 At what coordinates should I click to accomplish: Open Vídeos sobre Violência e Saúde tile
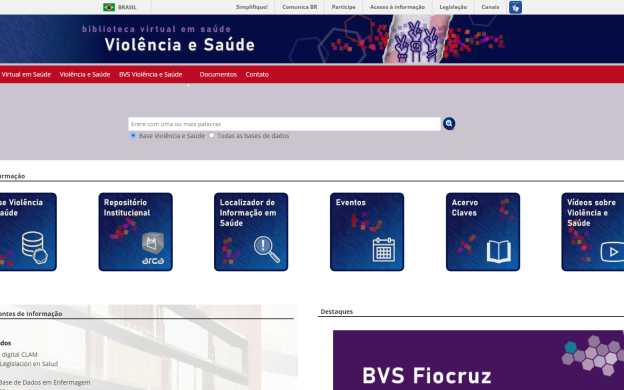pos(593,232)
